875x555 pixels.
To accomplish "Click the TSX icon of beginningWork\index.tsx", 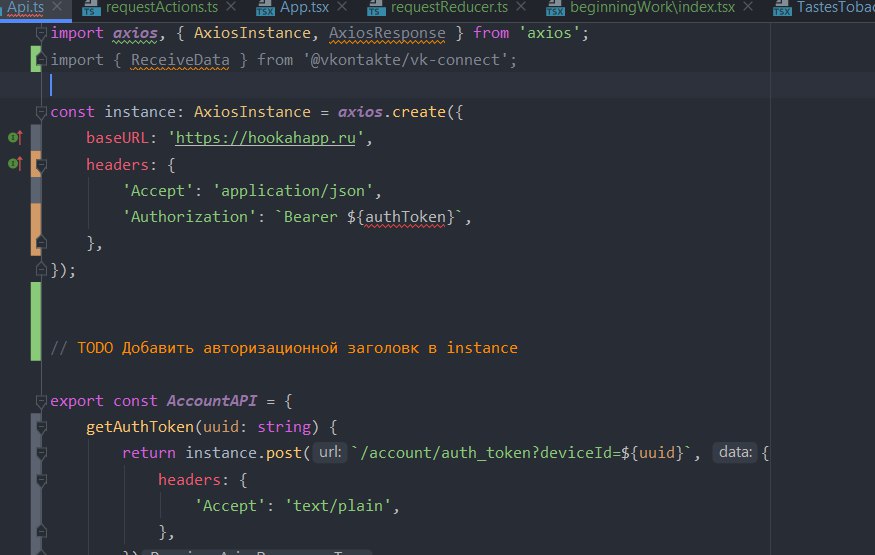I will pyautogui.click(x=555, y=8).
